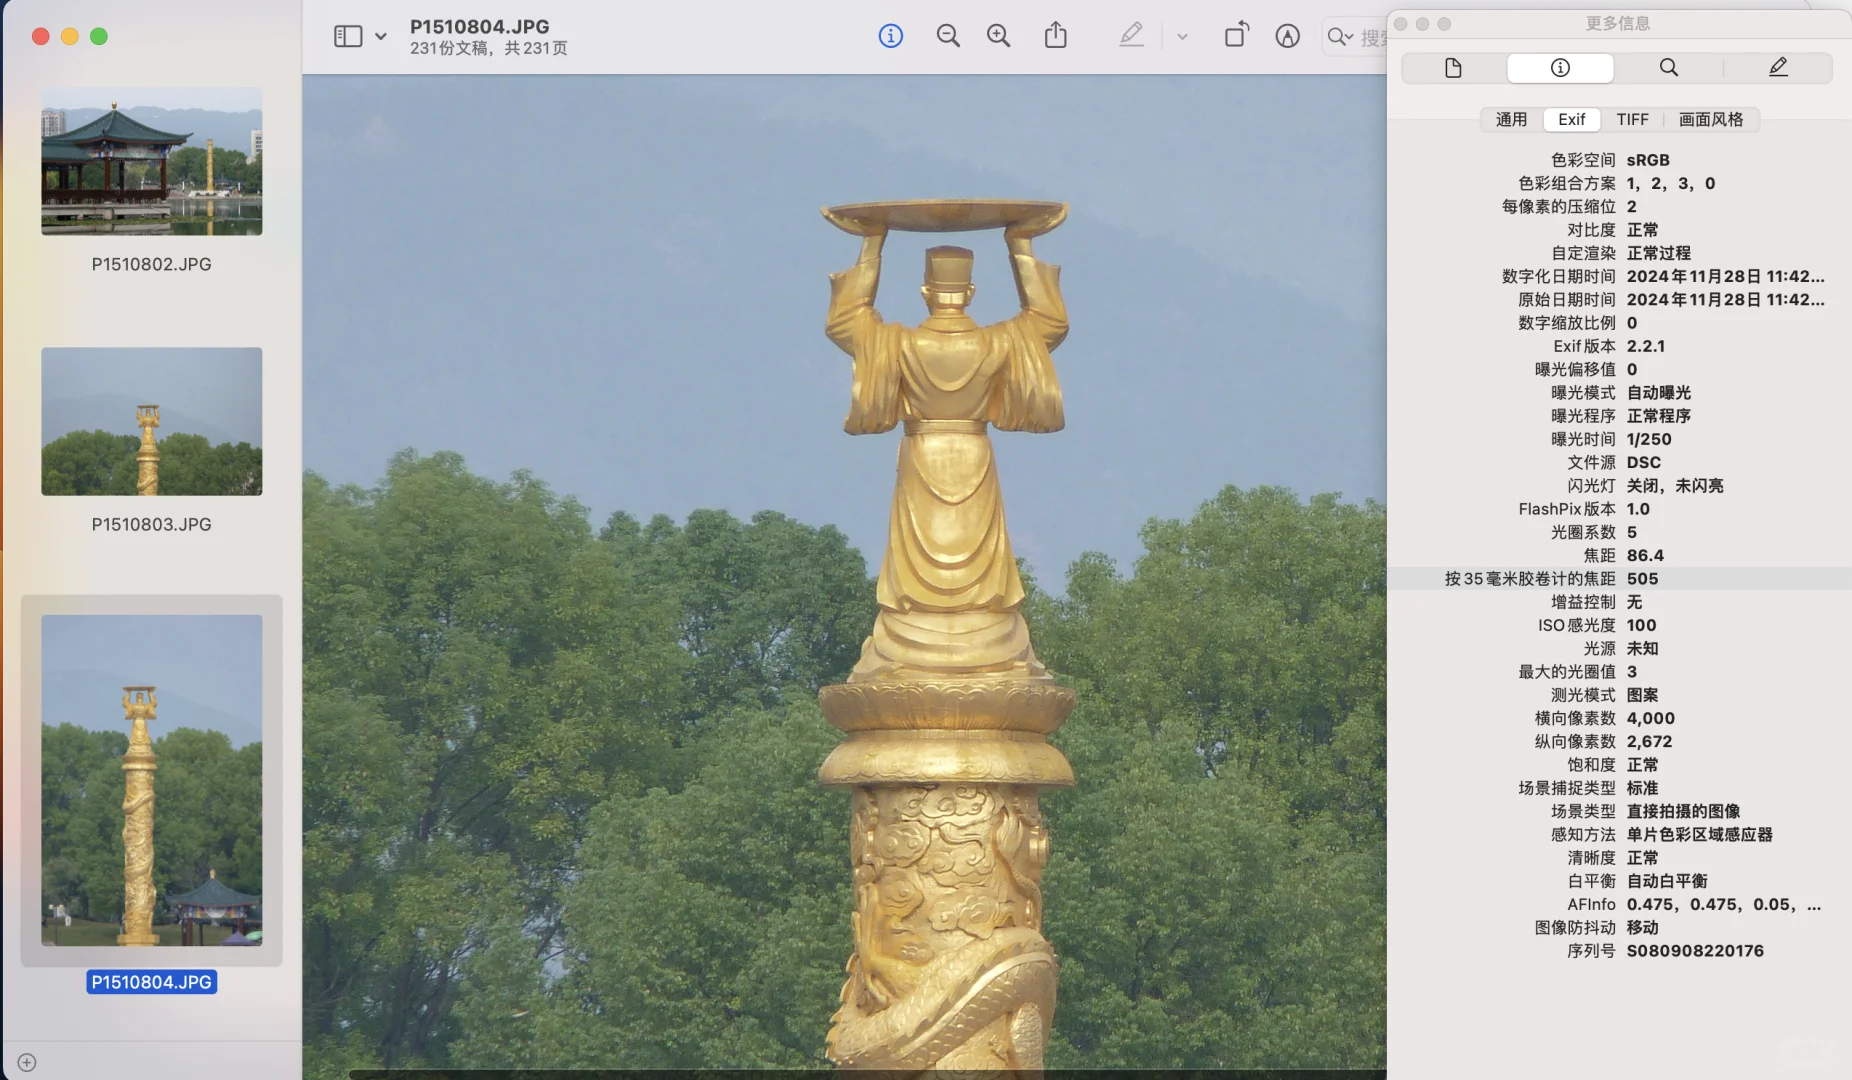Click the 测光模式 图案 value

(x=1642, y=695)
